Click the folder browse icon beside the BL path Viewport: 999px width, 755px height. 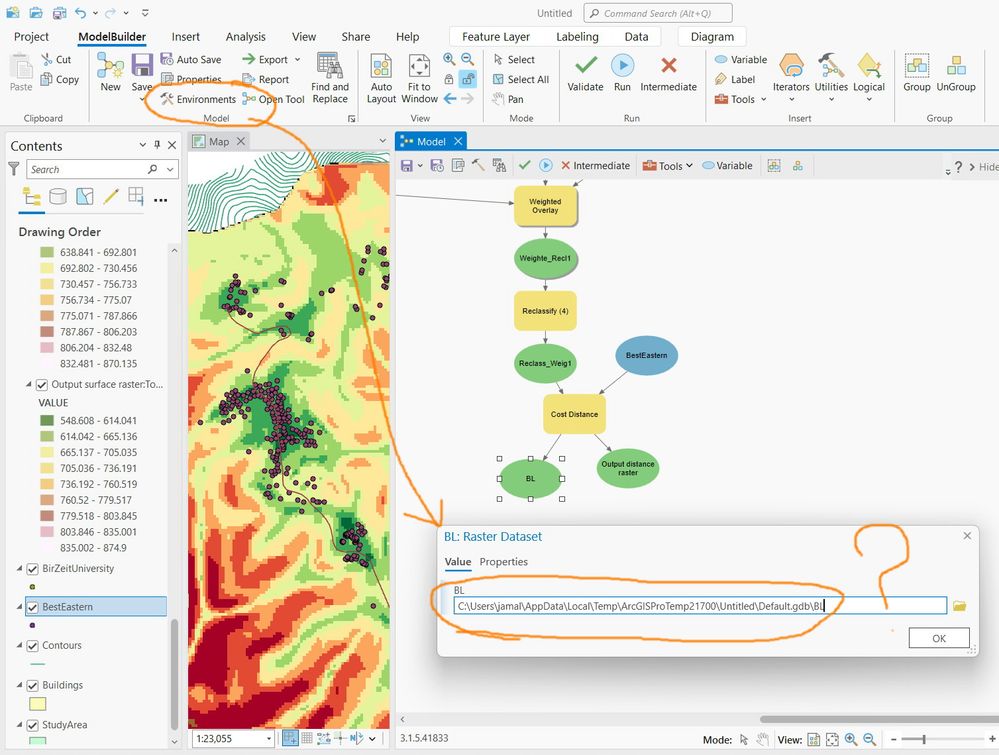pos(959,606)
